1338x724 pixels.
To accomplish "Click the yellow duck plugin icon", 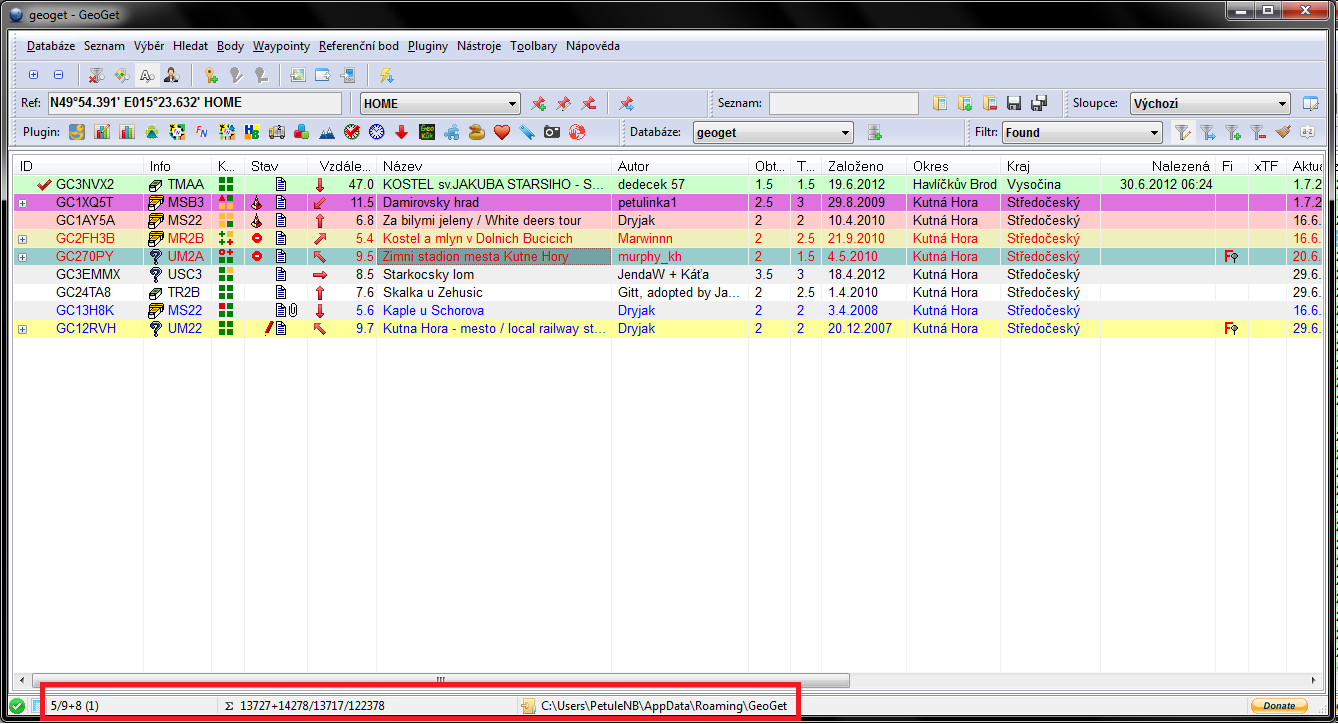I will click(477, 132).
